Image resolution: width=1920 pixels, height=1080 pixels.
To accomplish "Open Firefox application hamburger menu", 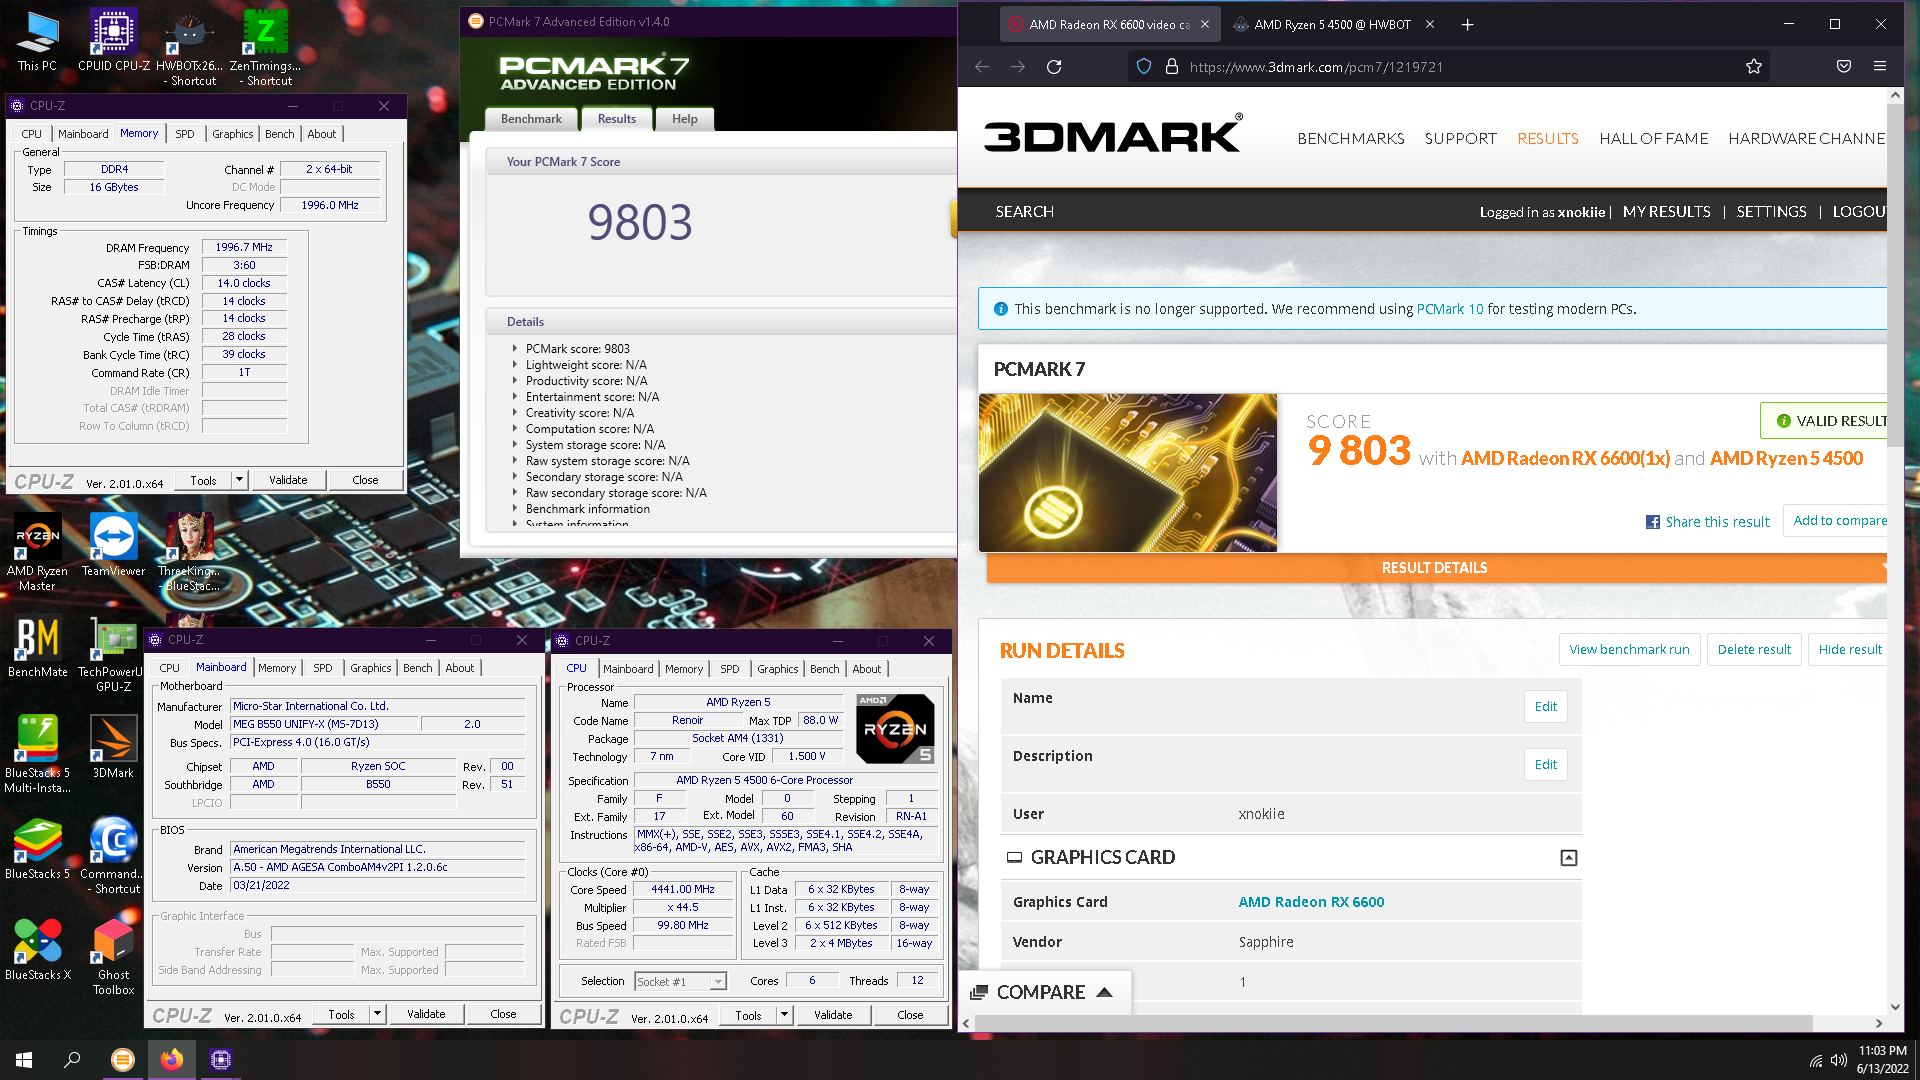I will pyautogui.click(x=1880, y=67).
